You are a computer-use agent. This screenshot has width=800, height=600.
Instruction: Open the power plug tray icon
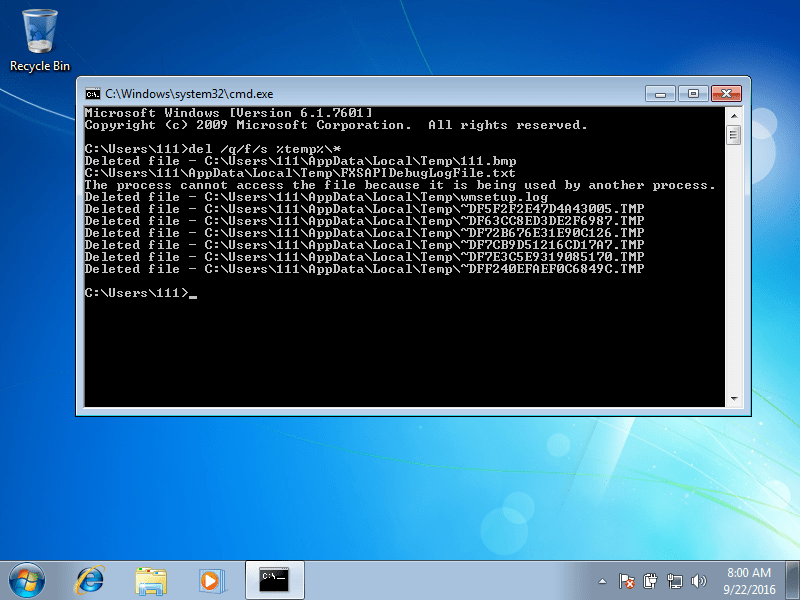[x=651, y=580]
